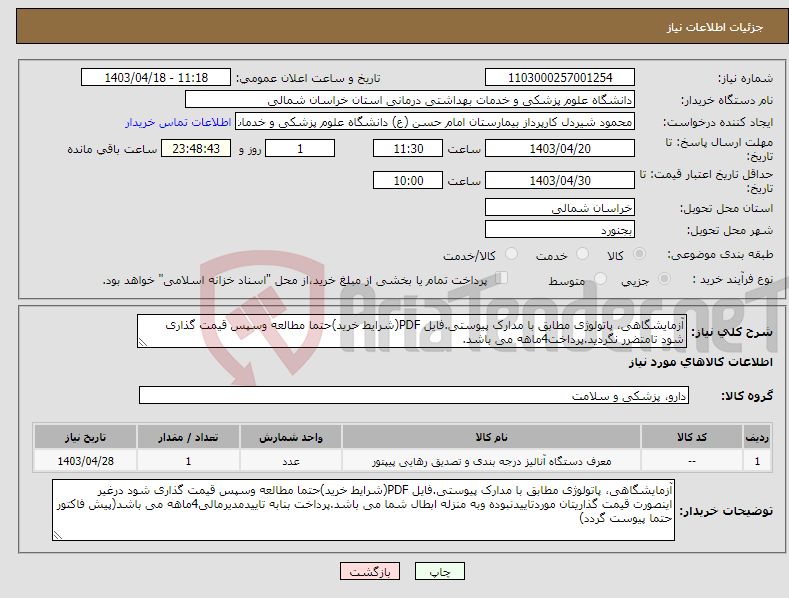Viewport: 789px width, 598px height.
Task: Click the delivery province field خراسان شمالی
Action: tap(560, 207)
